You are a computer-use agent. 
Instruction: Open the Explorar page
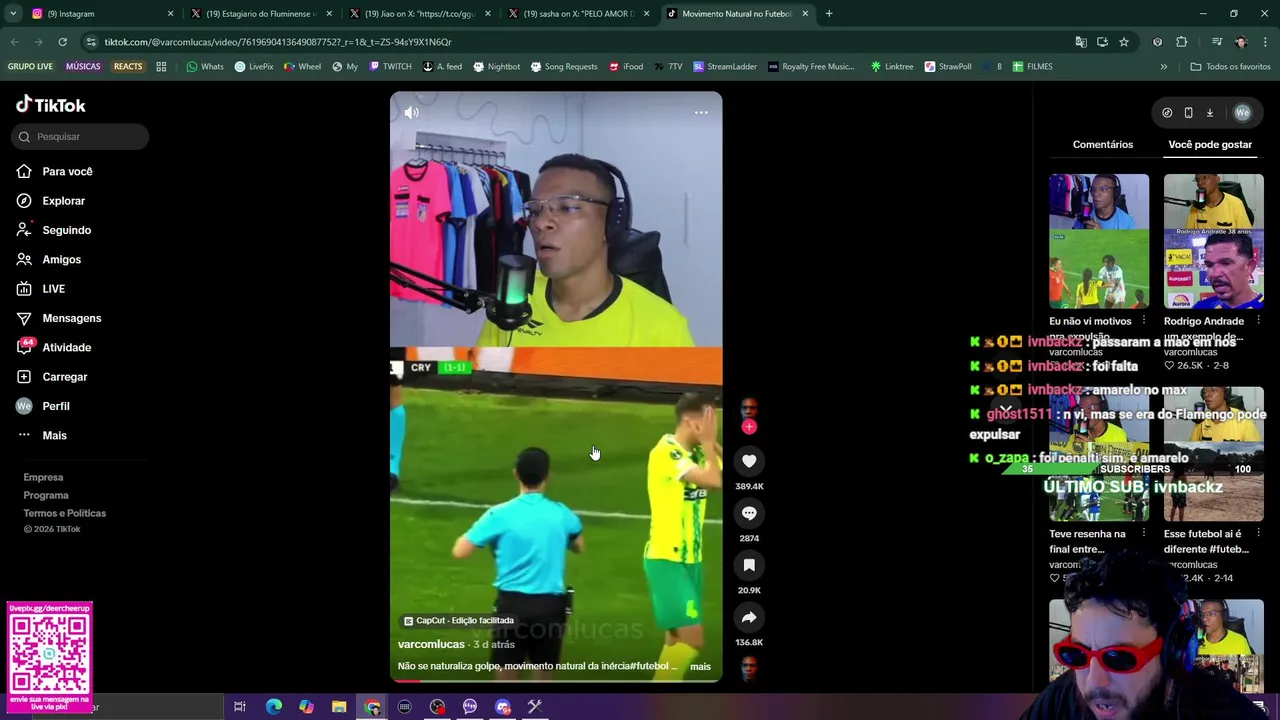pos(63,201)
